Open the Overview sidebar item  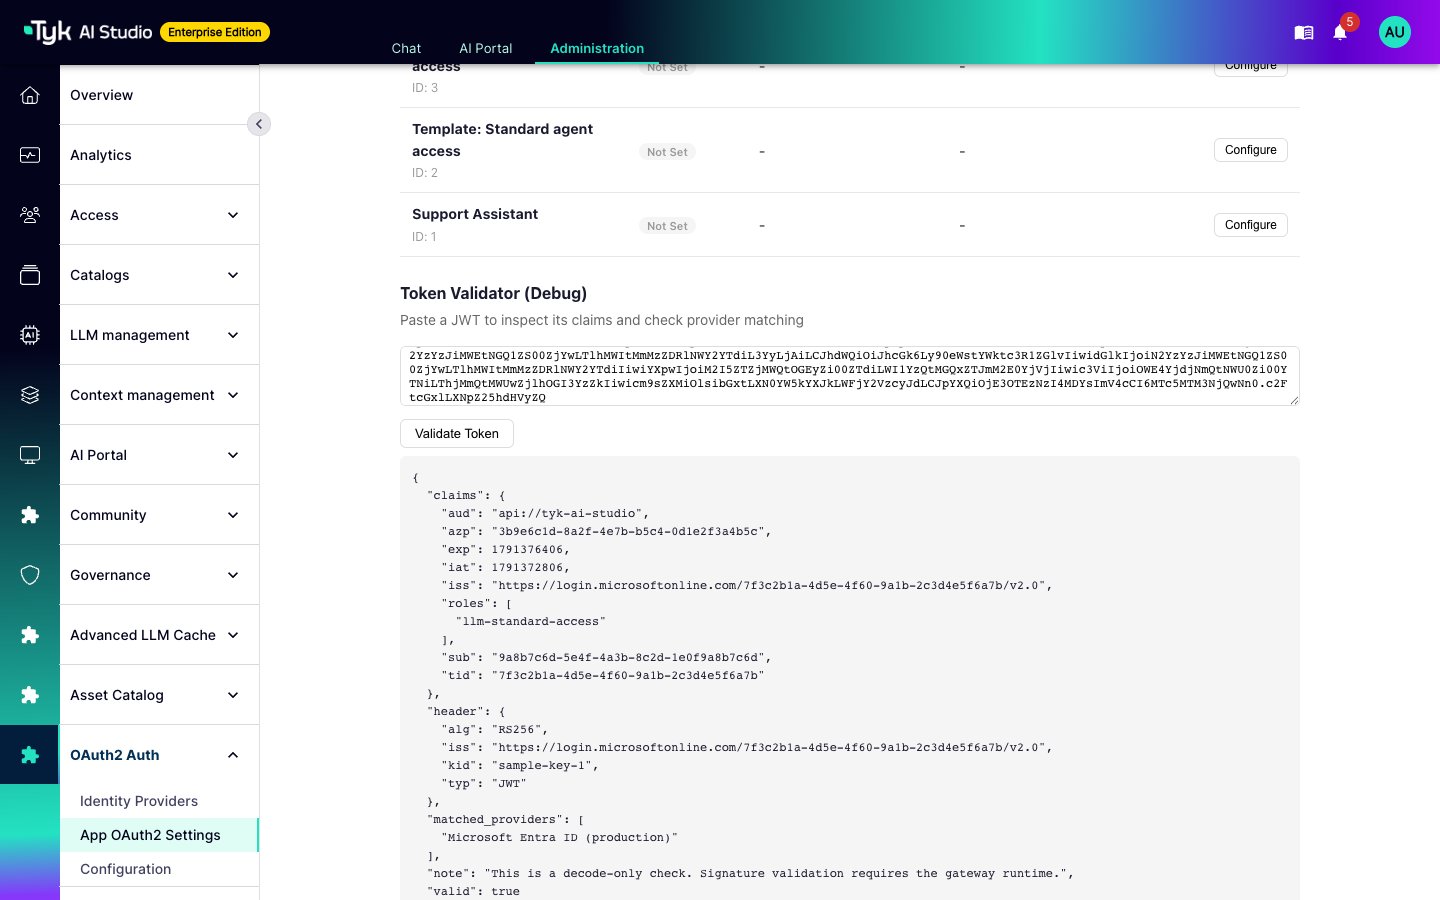[160, 95]
